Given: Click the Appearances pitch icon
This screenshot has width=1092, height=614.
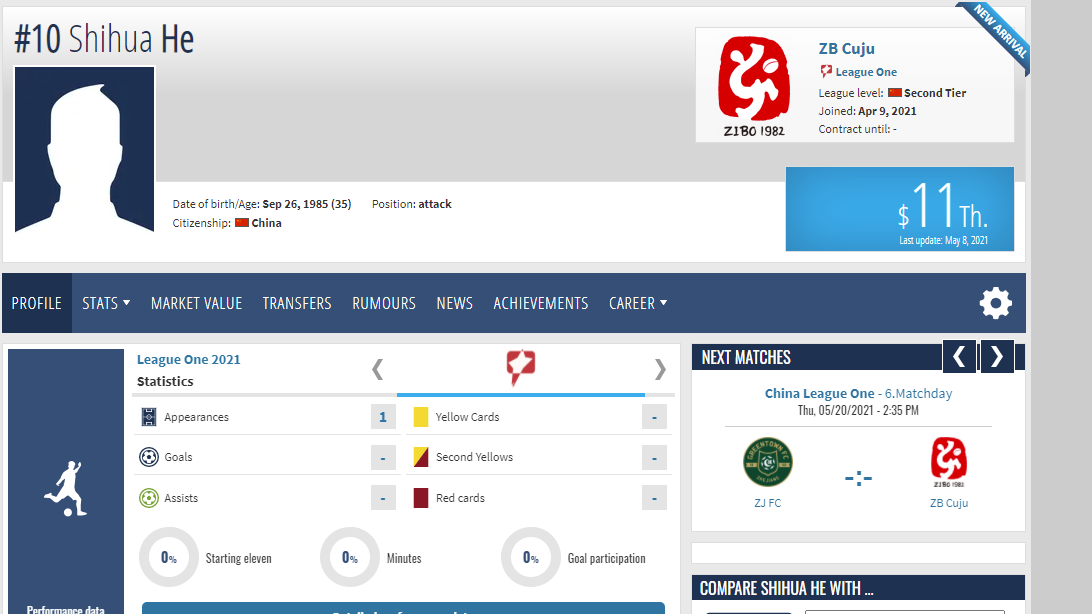Looking at the screenshot, I should click(149, 417).
